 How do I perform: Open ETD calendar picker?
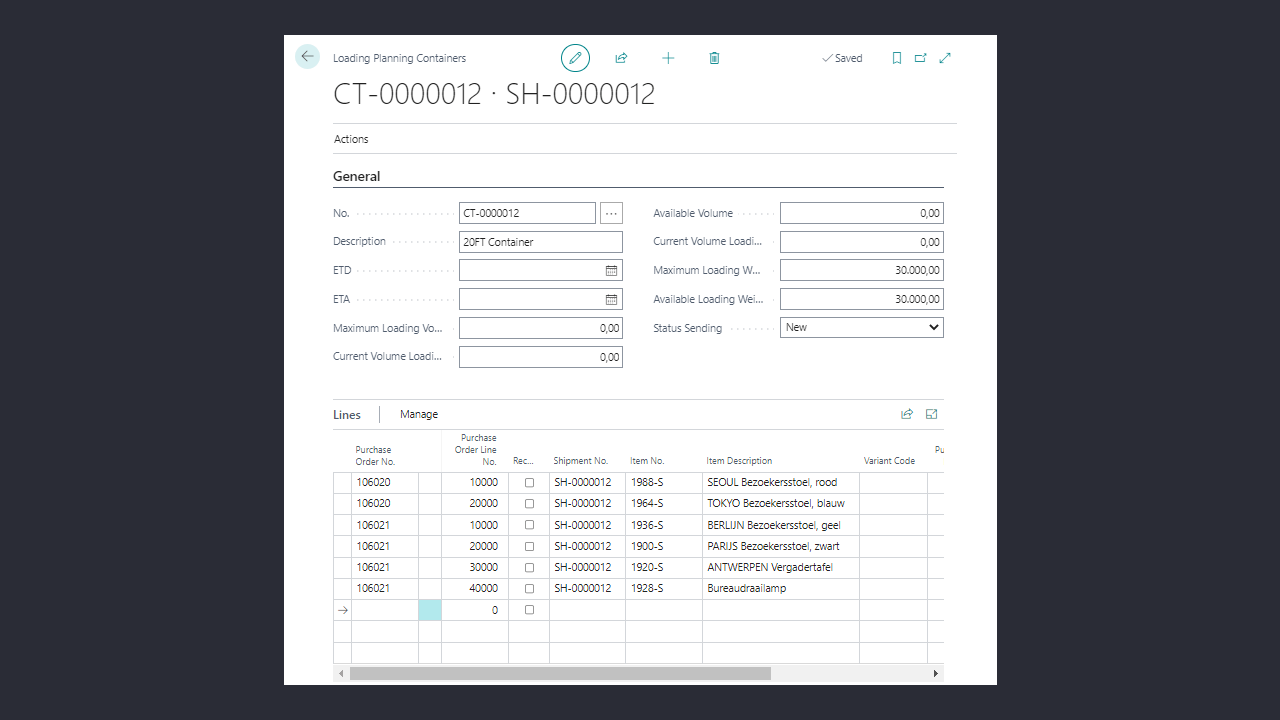pyautogui.click(x=611, y=270)
